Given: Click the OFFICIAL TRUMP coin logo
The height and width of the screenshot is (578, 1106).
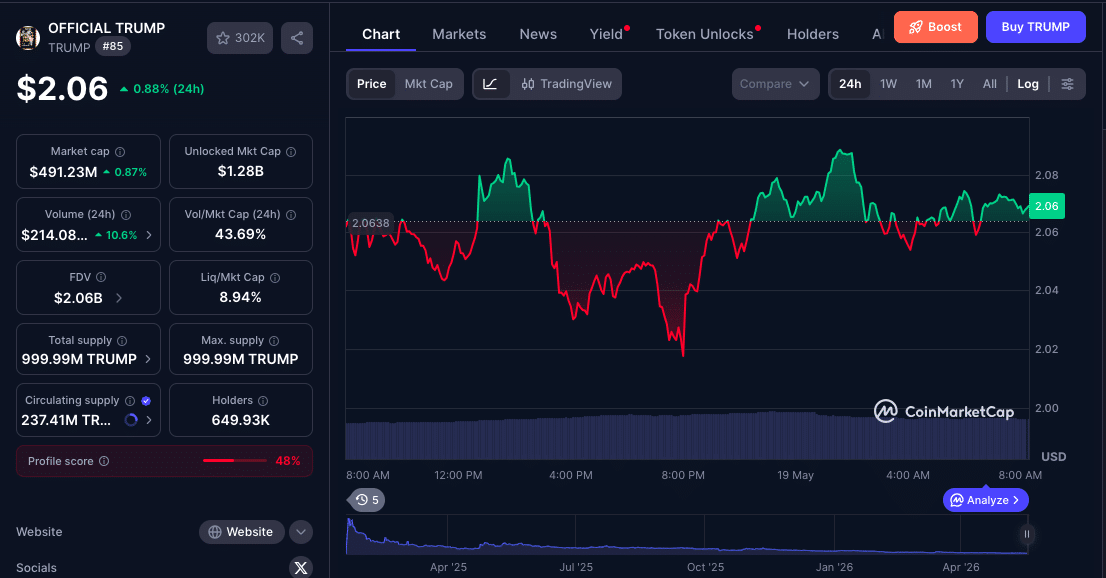Looking at the screenshot, I should click(28, 38).
